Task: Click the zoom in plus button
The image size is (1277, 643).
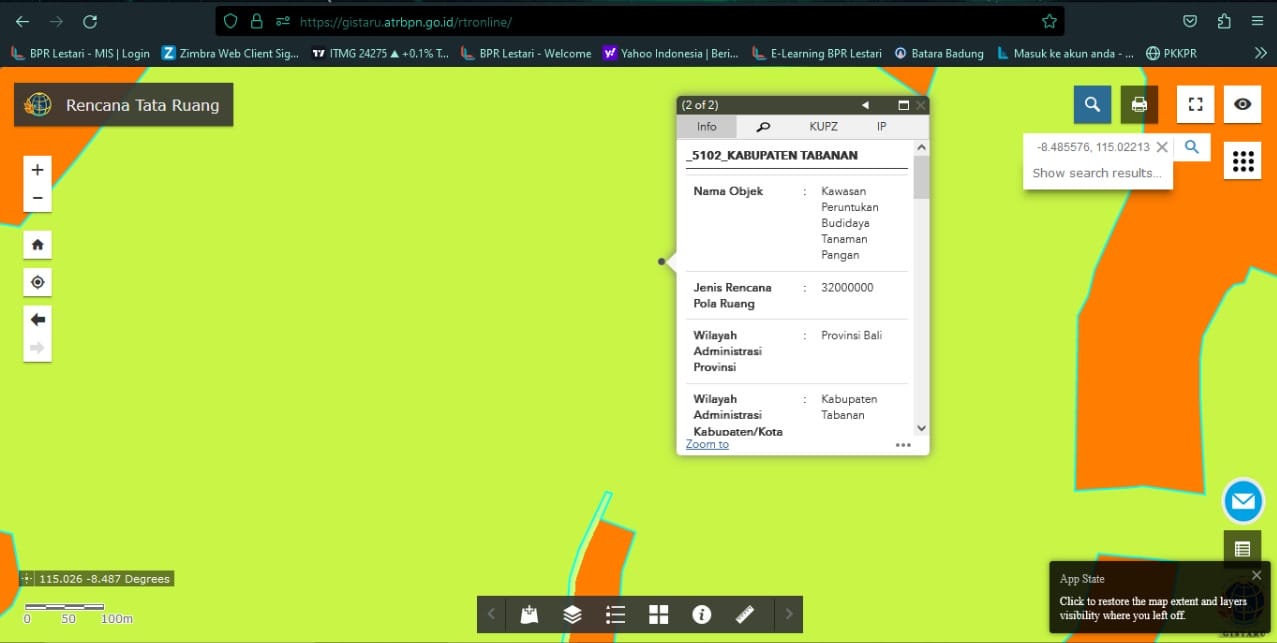Action: [x=38, y=170]
